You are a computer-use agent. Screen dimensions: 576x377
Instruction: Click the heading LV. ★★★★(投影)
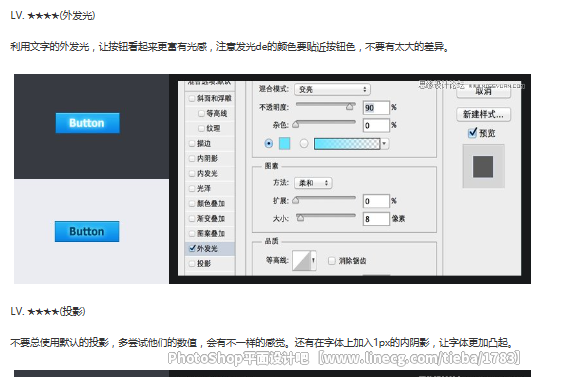point(48,312)
